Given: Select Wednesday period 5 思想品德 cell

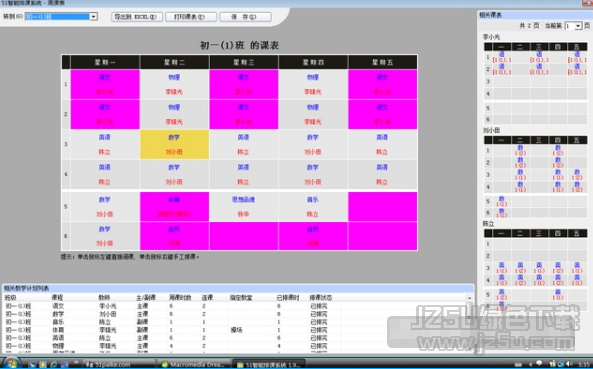Looking at the screenshot, I should click(244, 206).
